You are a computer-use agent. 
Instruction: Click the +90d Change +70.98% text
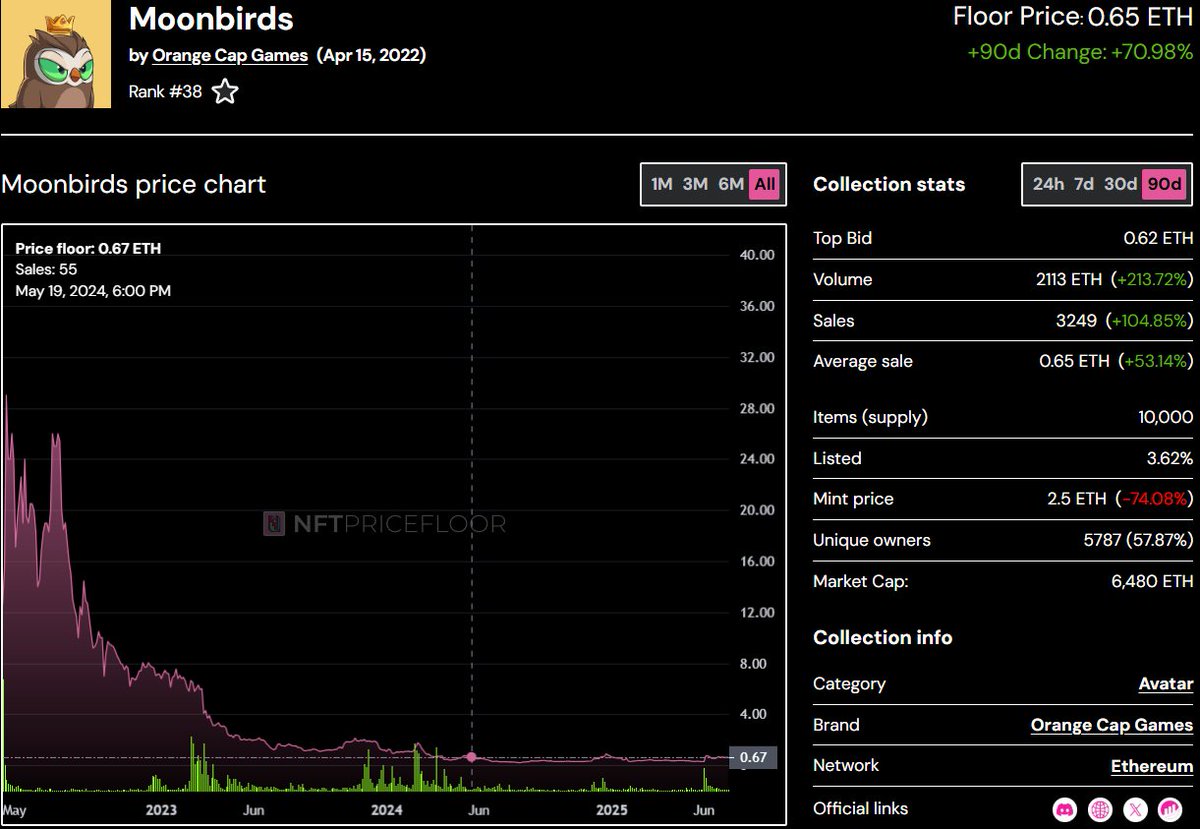[x=1080, y=51]
